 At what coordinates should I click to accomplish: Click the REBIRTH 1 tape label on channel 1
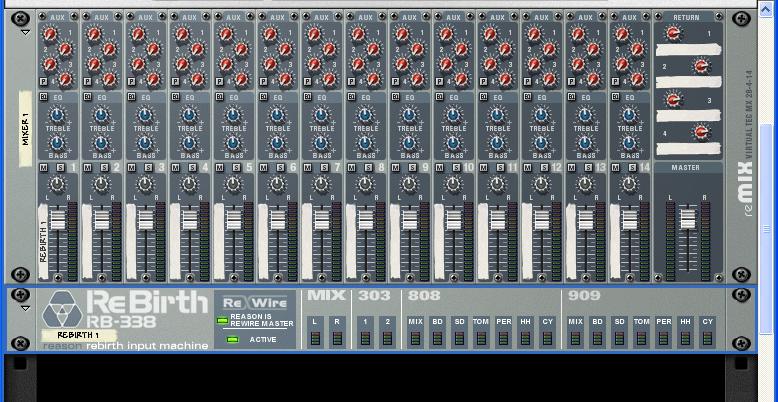[43, 241]
